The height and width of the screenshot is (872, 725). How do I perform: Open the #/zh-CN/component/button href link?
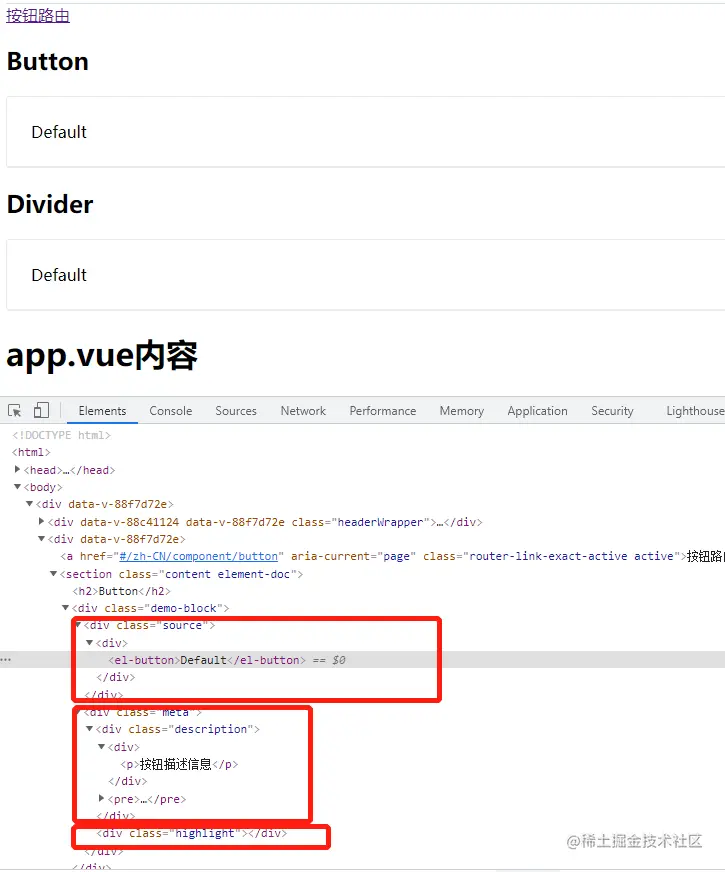click(198, 556)
